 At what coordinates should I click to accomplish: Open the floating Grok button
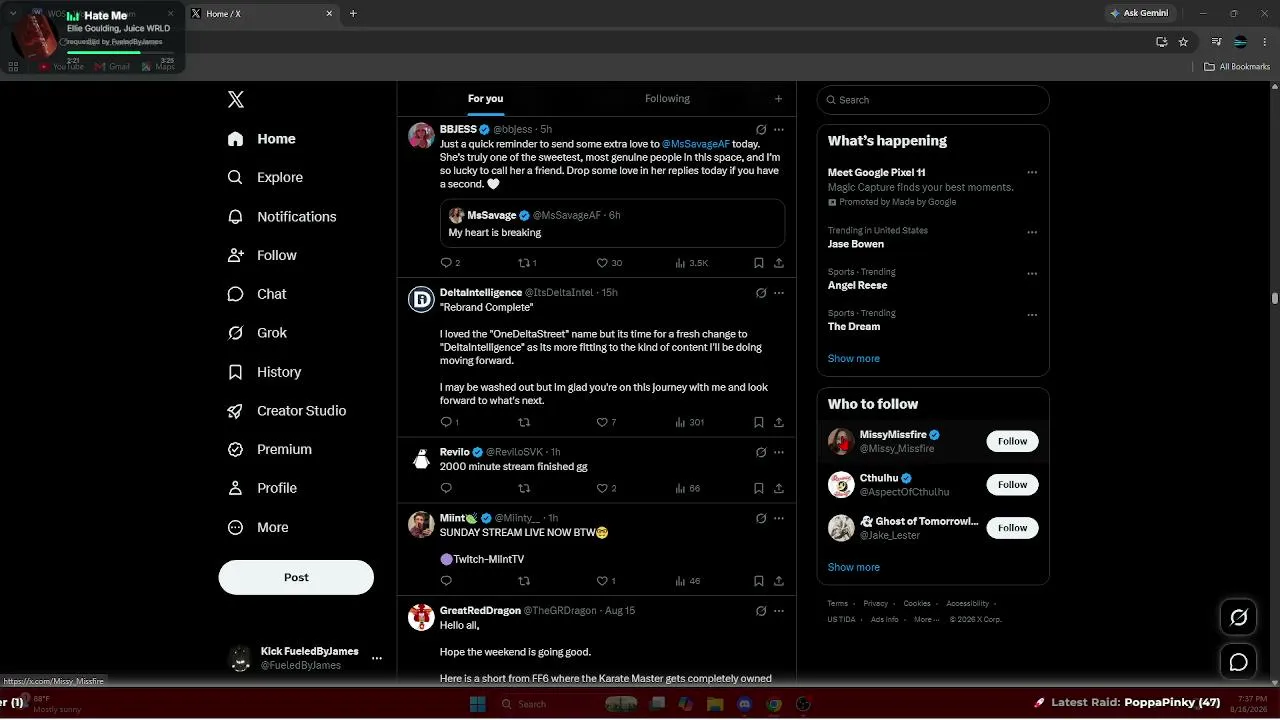1238,618
